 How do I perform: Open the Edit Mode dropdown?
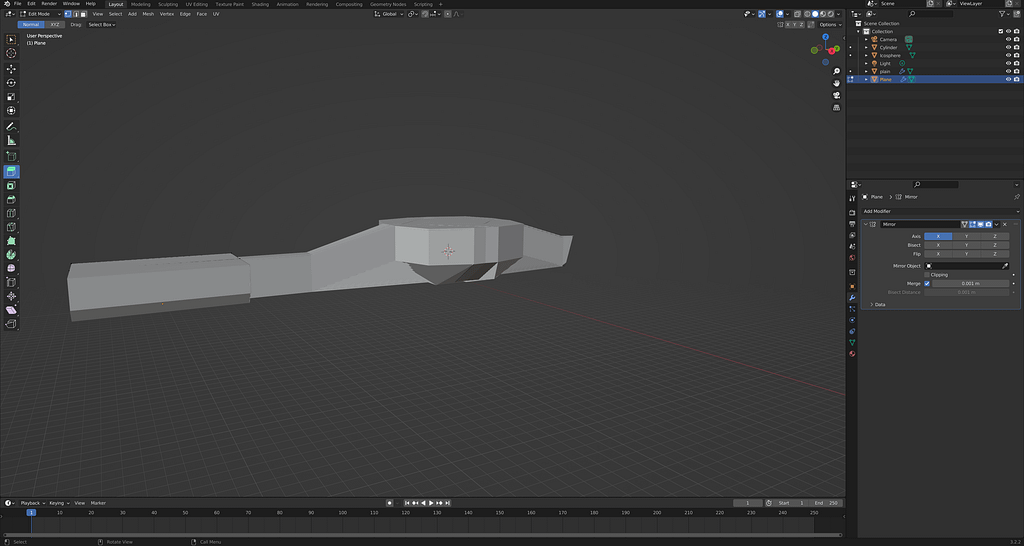40,14
